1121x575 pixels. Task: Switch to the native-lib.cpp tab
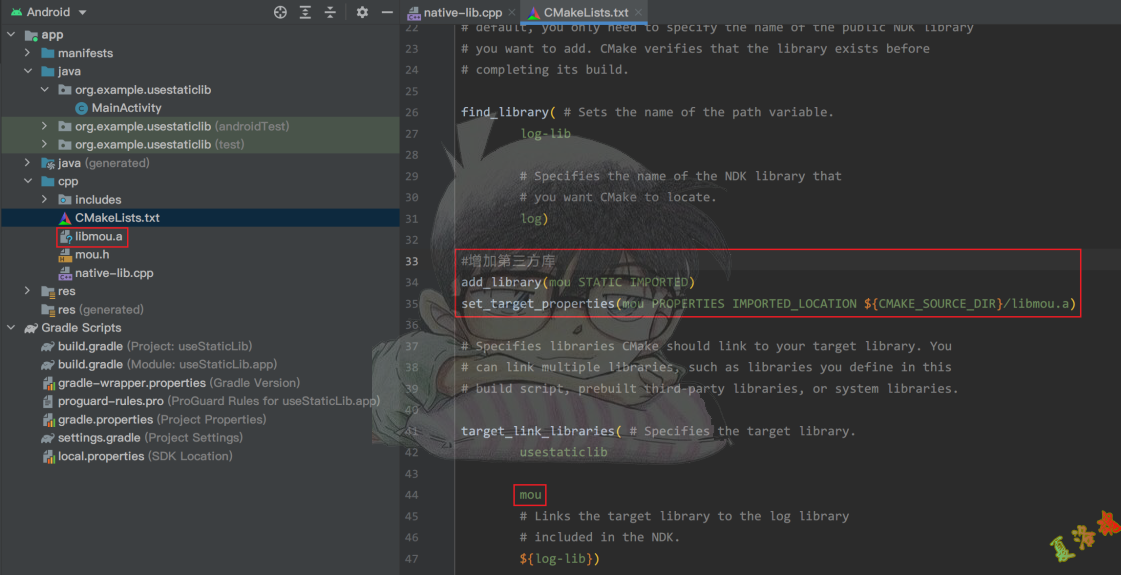(462, 13)
